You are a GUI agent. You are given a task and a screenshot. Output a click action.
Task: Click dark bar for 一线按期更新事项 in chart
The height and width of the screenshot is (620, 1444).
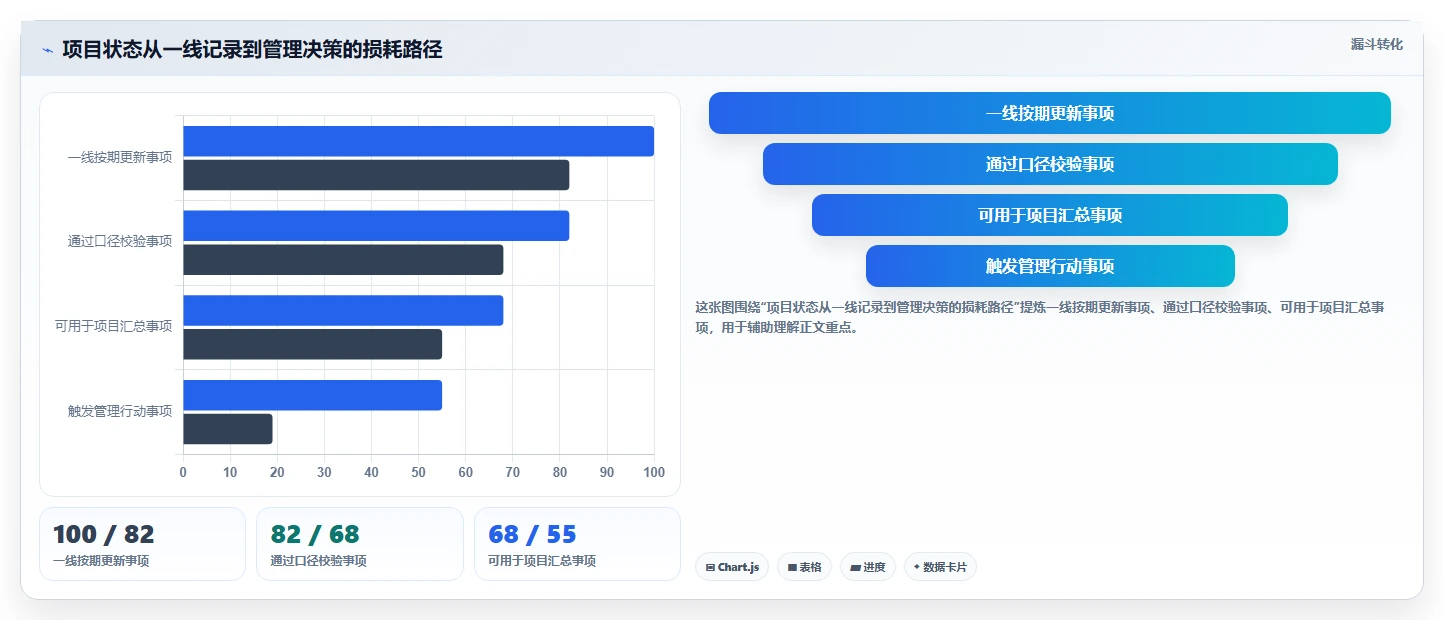point(376,175)
